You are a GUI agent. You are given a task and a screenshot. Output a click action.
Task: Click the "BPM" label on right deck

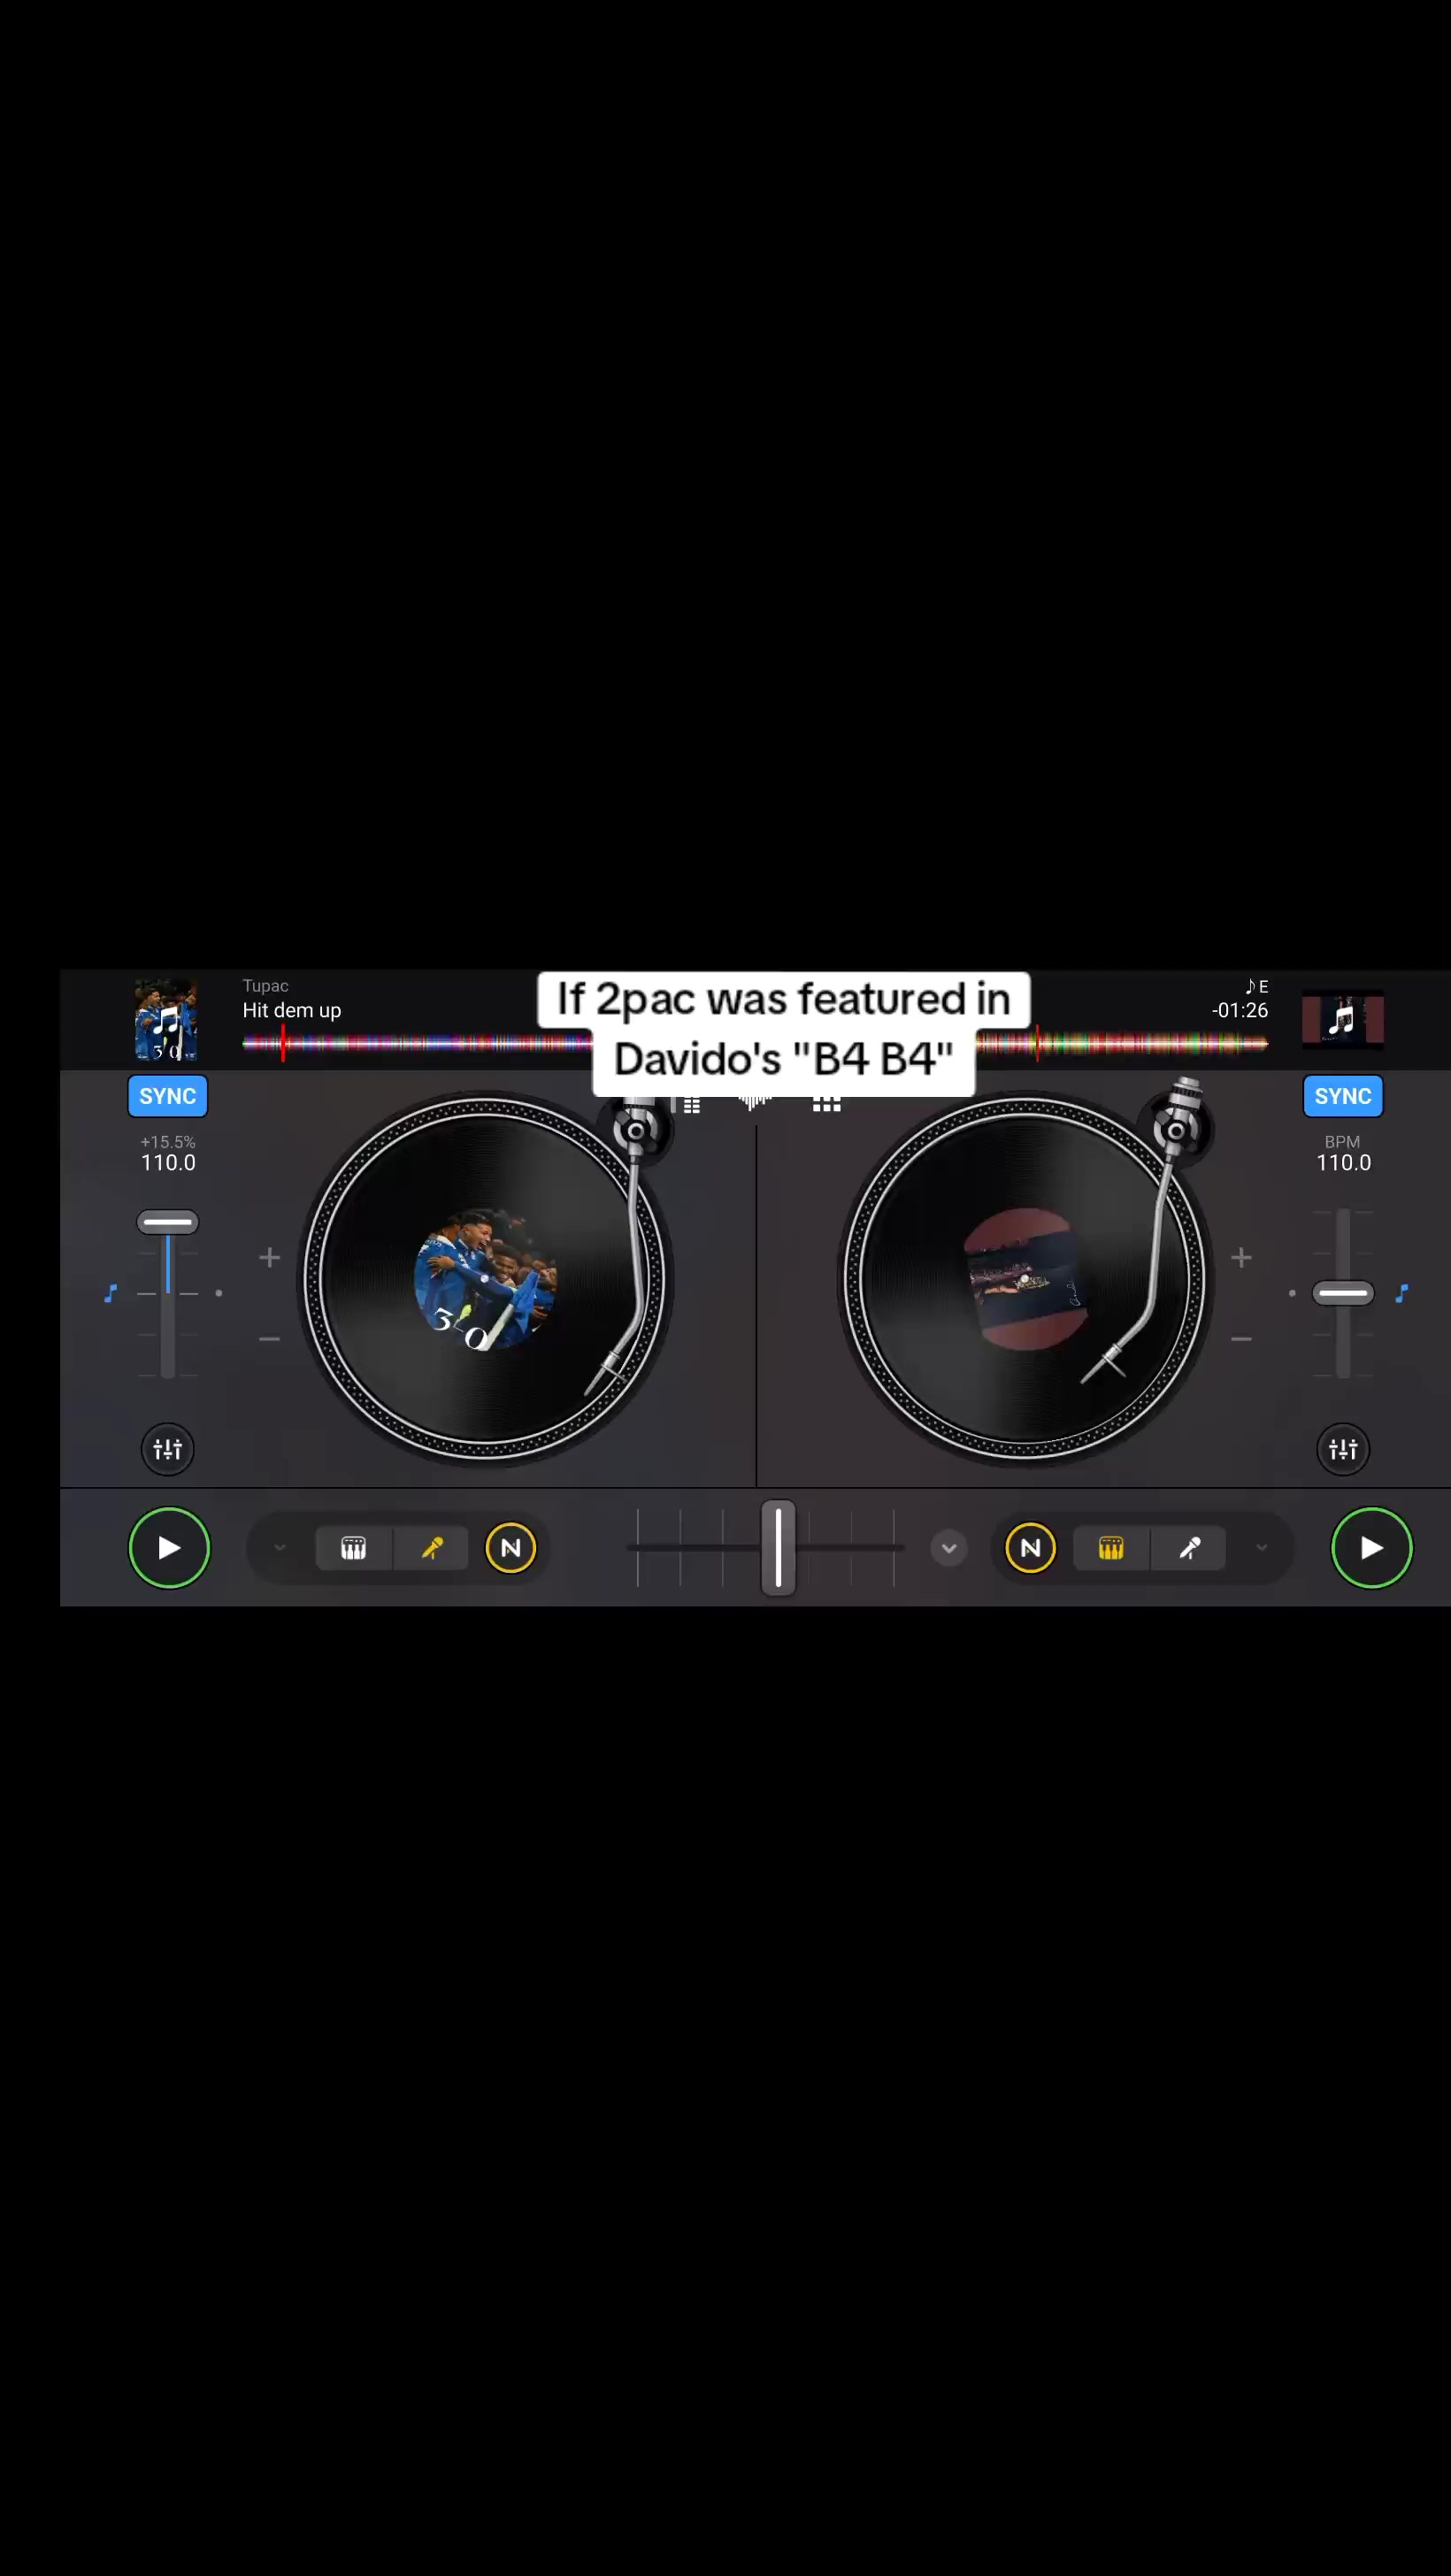coord(1342,1141)
